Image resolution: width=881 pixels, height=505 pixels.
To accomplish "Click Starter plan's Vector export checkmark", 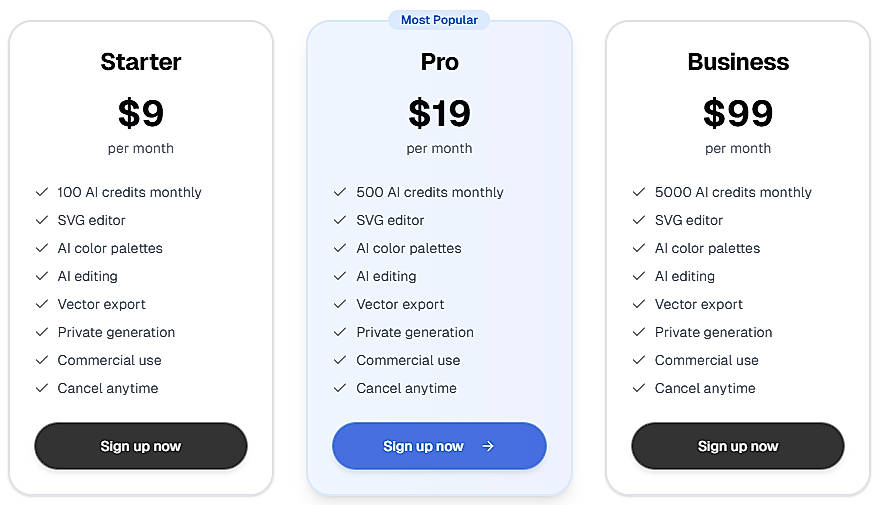I will [x=42, y=304].
